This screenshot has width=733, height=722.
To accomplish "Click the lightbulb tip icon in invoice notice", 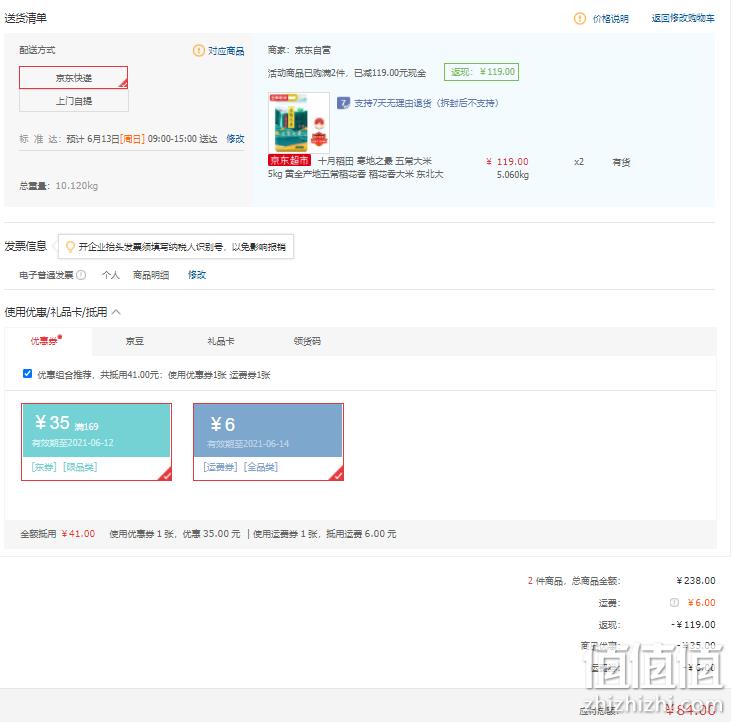I will 70,246.
